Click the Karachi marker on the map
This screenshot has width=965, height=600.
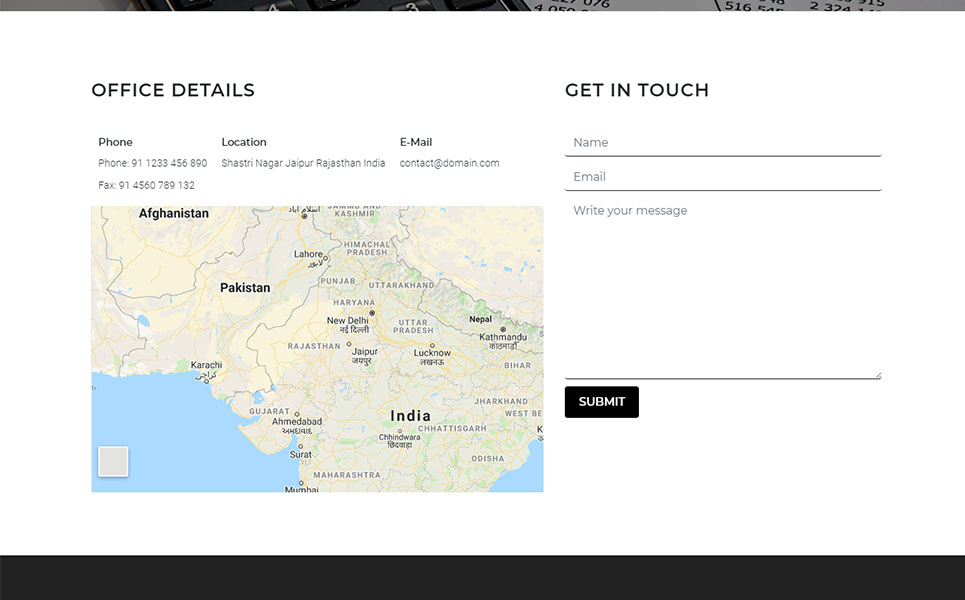click(207, 380)
